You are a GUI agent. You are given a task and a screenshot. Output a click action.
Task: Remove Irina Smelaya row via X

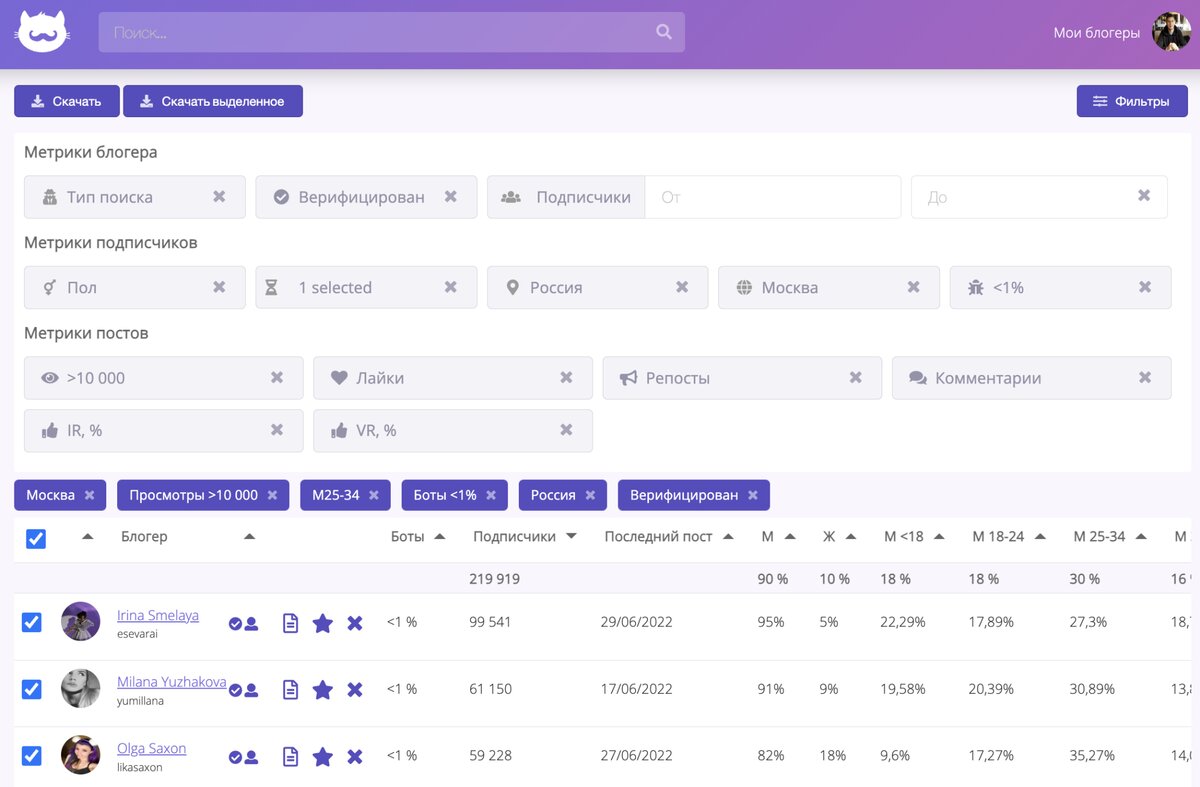[x=355, y=623]
